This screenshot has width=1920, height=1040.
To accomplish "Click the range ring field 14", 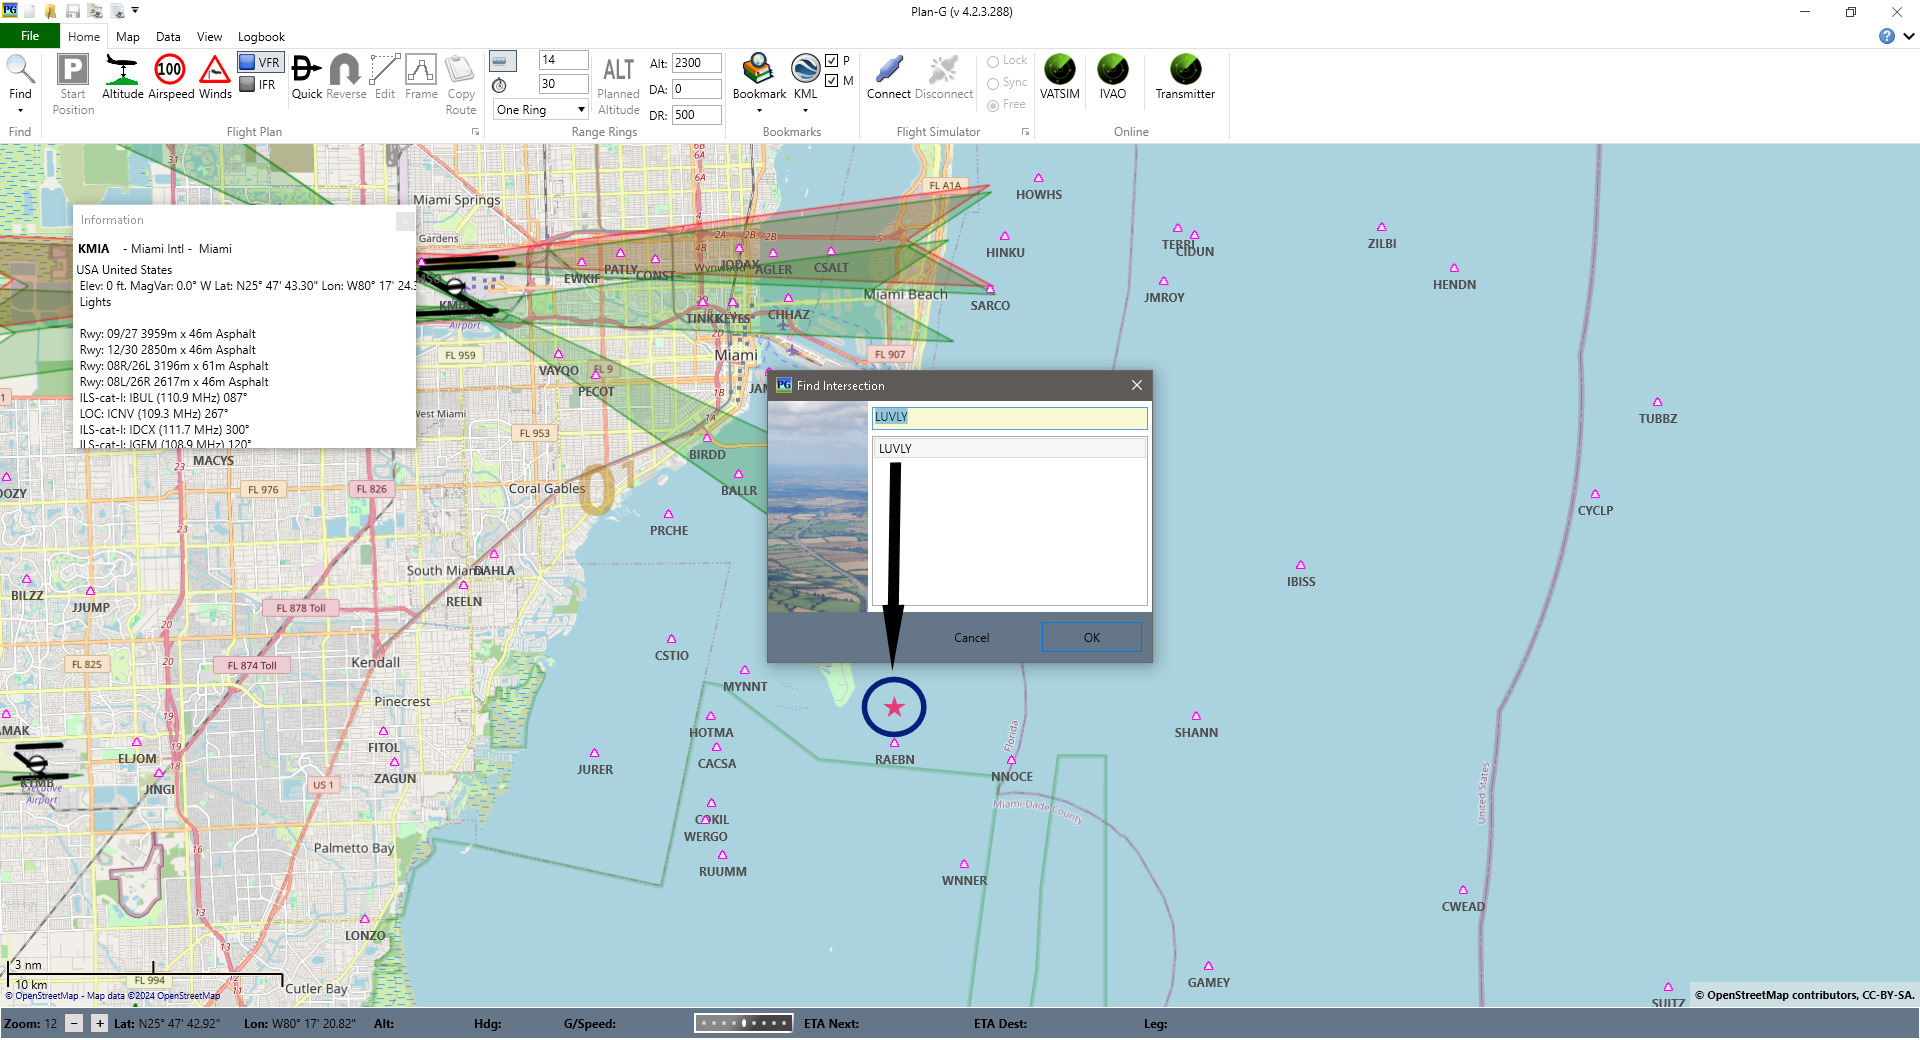I will pyautogui.click(x=563, y=60).
